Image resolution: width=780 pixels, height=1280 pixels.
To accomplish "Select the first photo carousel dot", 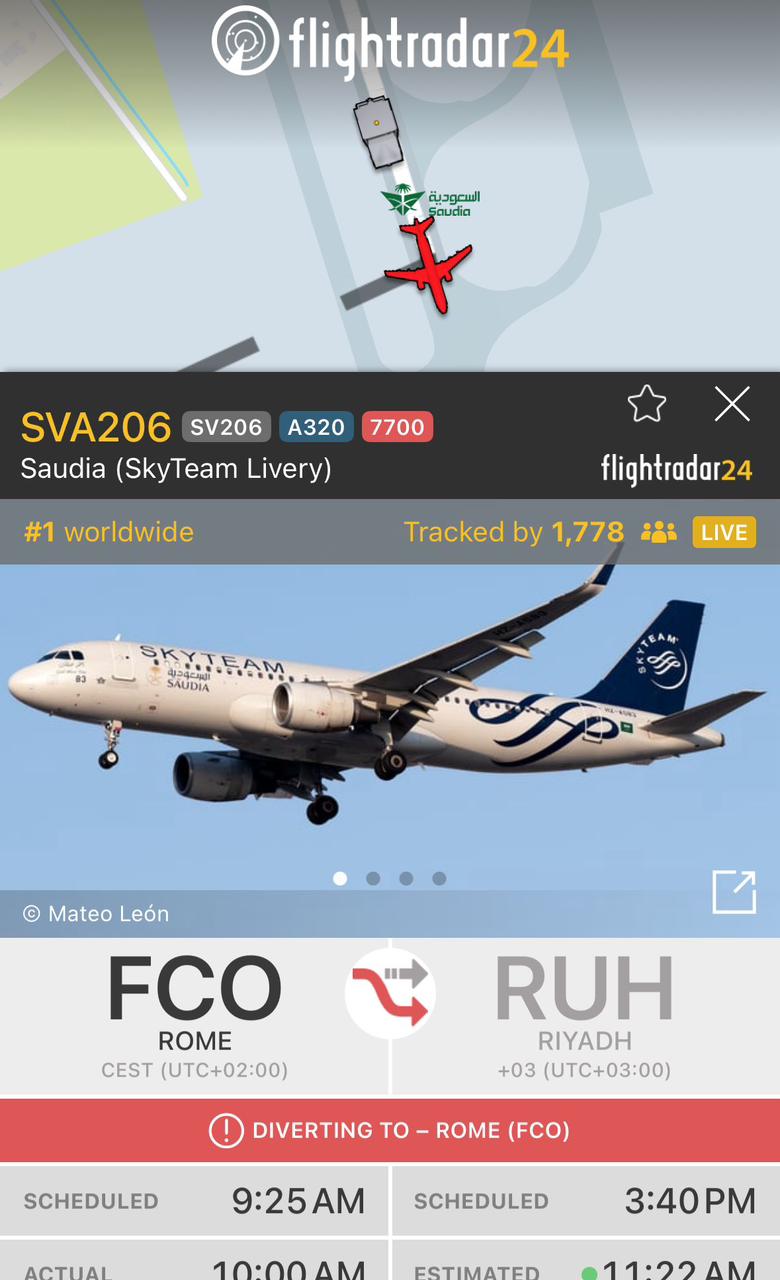I will pos(340,878).
